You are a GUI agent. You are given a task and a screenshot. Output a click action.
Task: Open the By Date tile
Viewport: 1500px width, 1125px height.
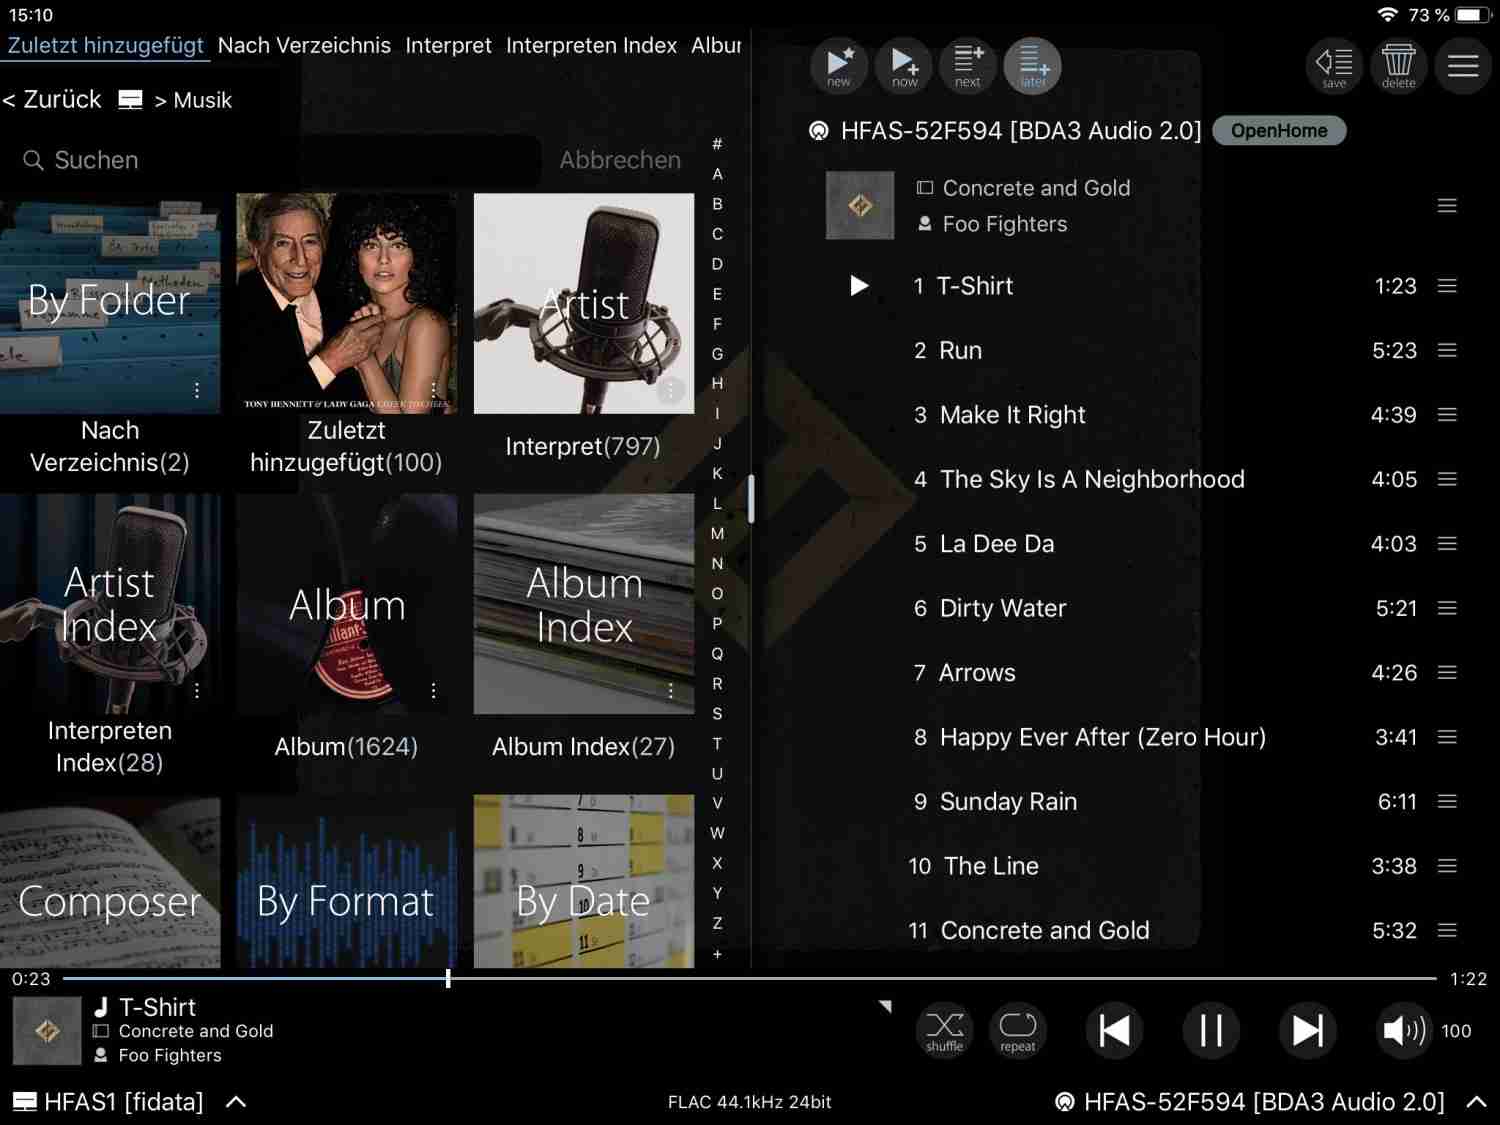pyautogui.click(x=583, y=882)
